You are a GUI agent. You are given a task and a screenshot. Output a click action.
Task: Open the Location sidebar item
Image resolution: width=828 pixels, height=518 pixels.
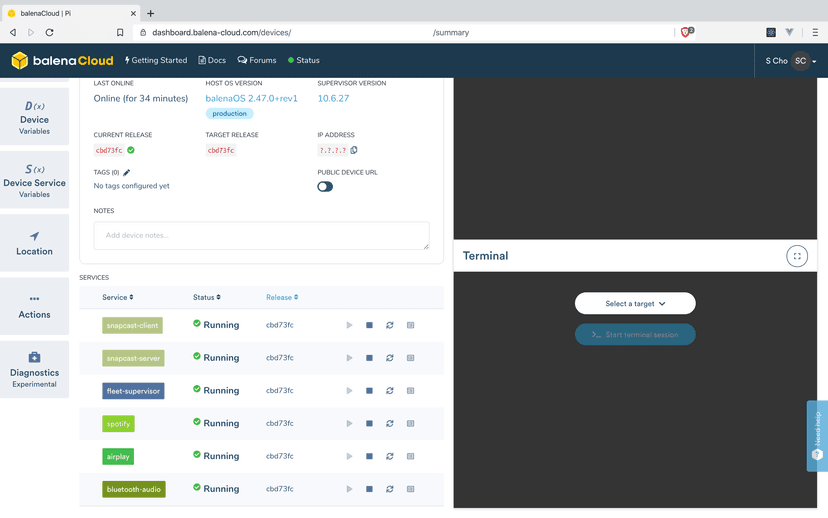tap(35, 243)
